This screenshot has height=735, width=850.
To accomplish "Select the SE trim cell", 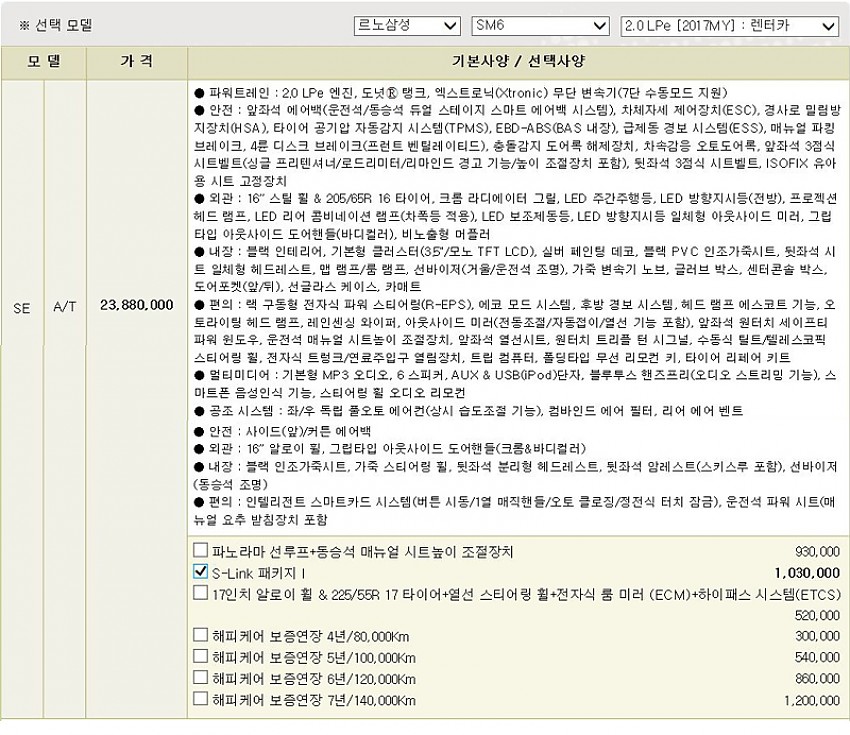I will 22,310.
